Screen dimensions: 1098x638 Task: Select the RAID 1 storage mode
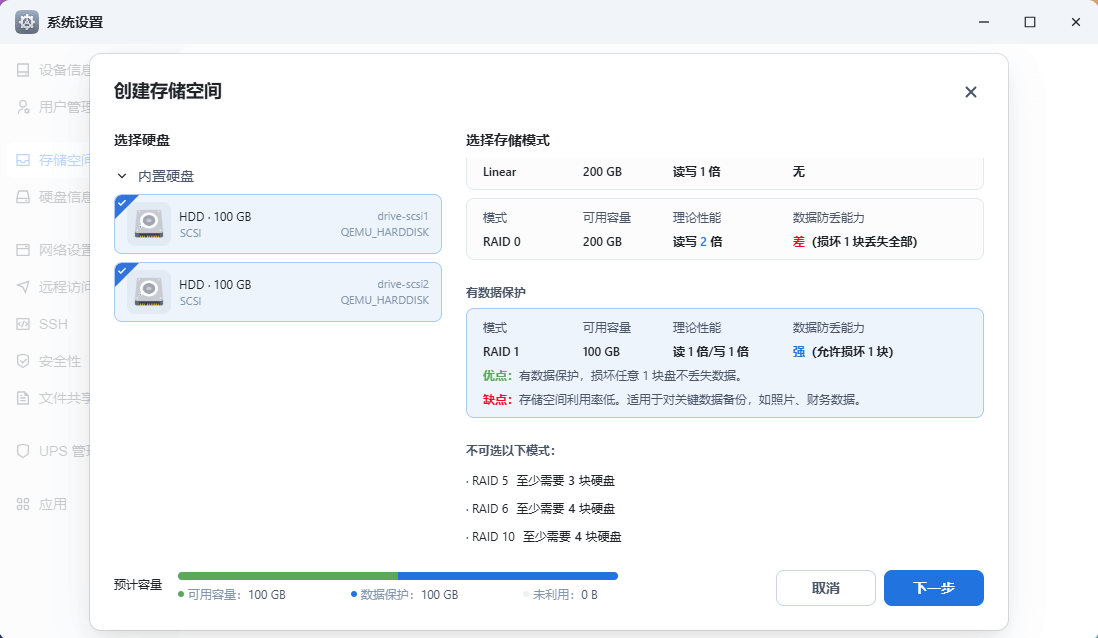(724, 362)
